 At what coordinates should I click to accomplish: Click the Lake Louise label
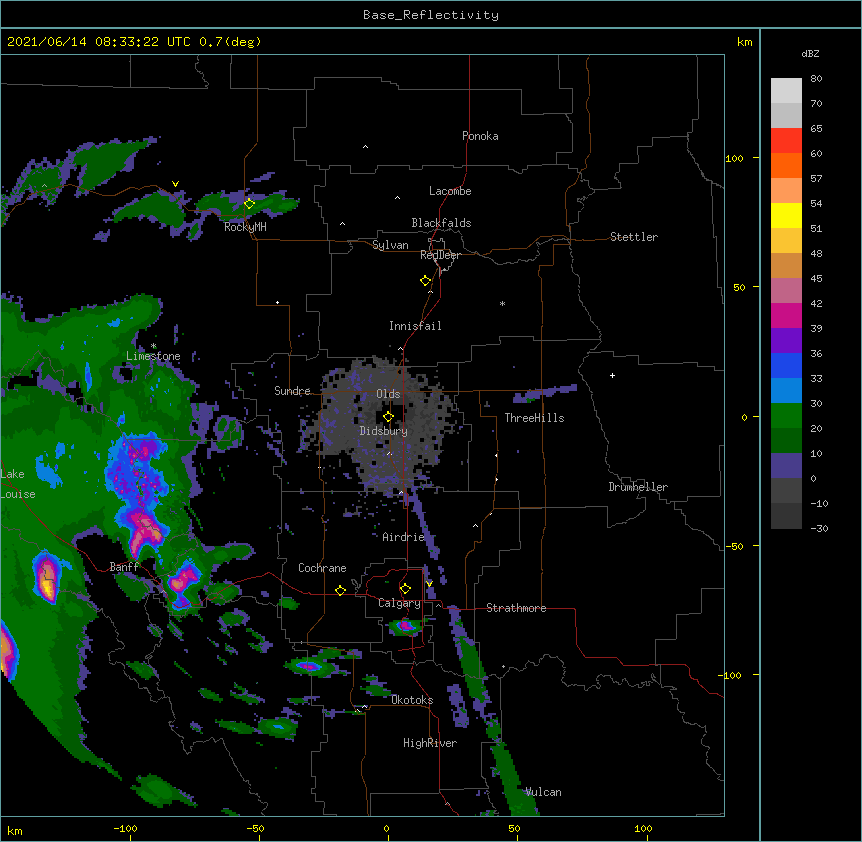tap(18, 484)
